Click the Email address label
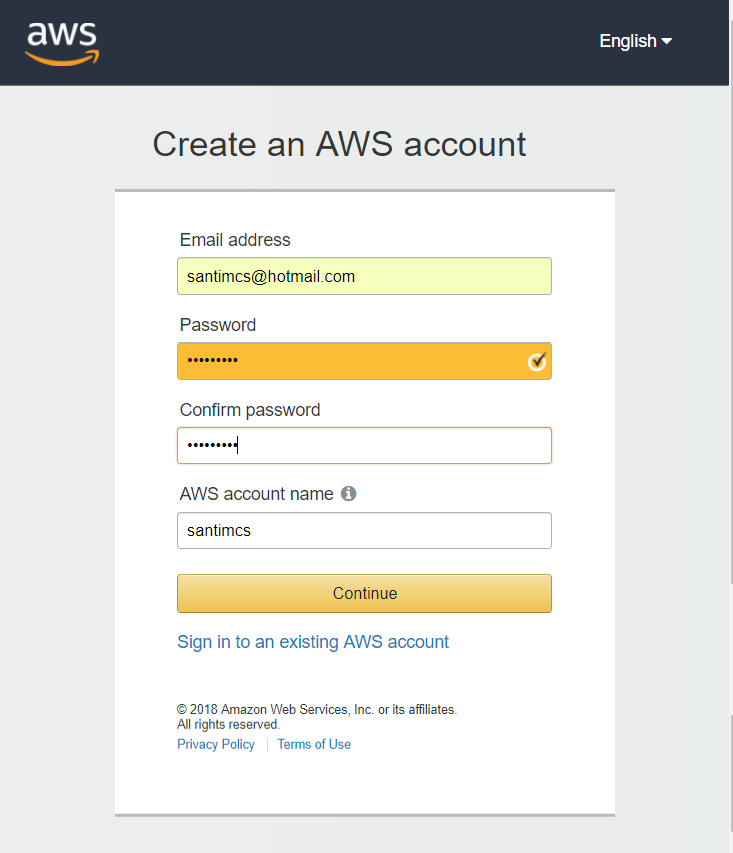733x853 pixels. 235,240
